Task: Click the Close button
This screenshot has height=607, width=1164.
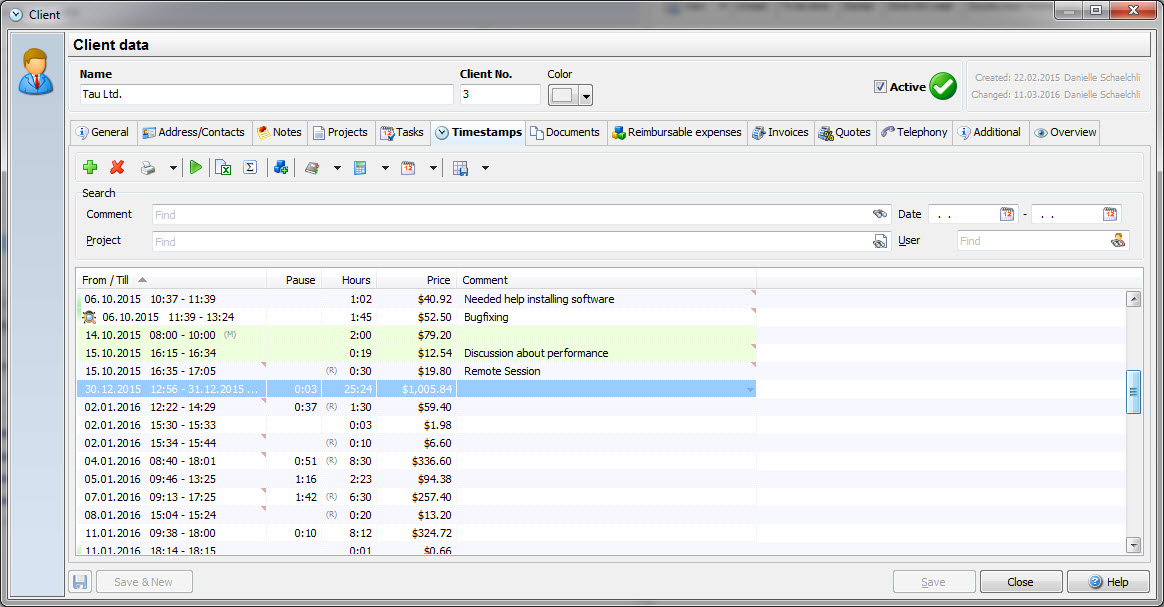Action: 1020,582
